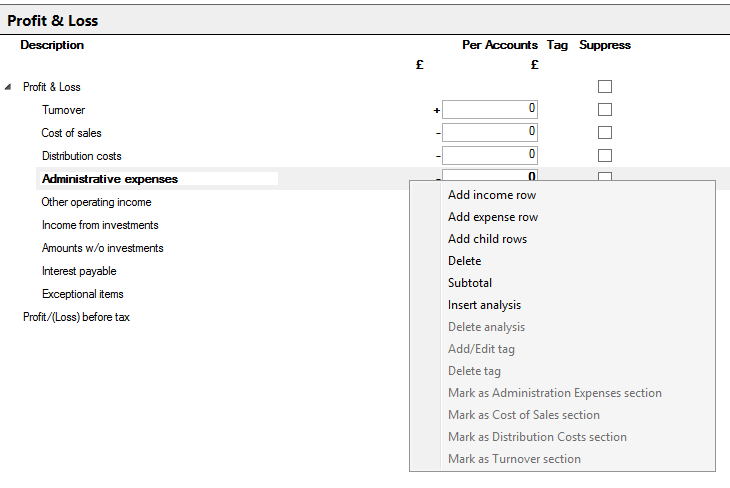Click Mark as Cost of Sales section
This screenshot has height=488, width=730.
(x=524, y=415)
